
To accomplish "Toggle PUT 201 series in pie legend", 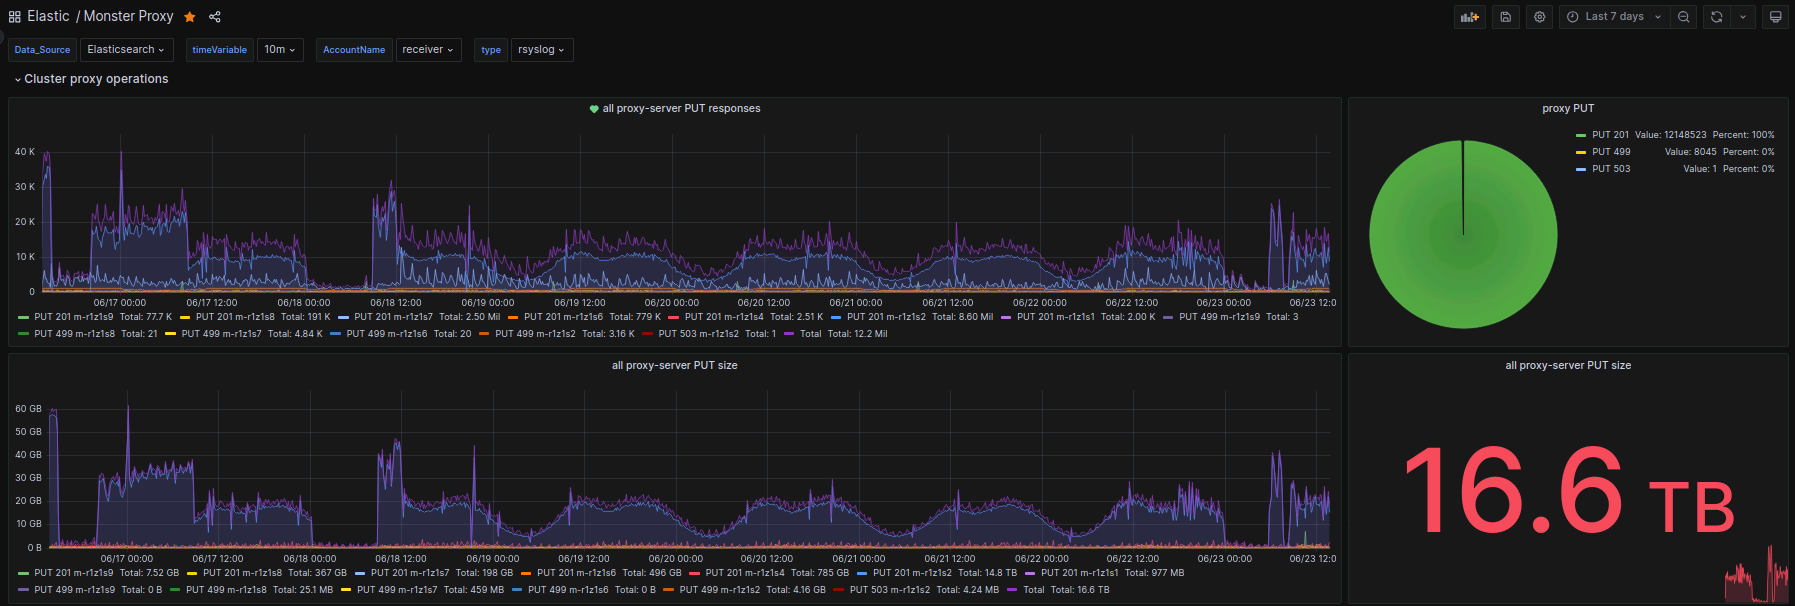I will click(1610, 135).
